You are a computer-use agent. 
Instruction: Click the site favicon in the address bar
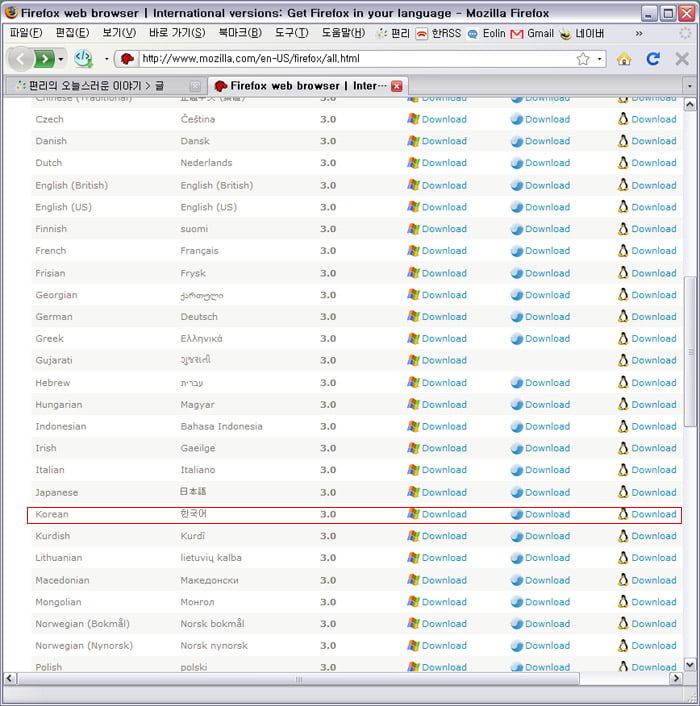(x=127, y=59)
